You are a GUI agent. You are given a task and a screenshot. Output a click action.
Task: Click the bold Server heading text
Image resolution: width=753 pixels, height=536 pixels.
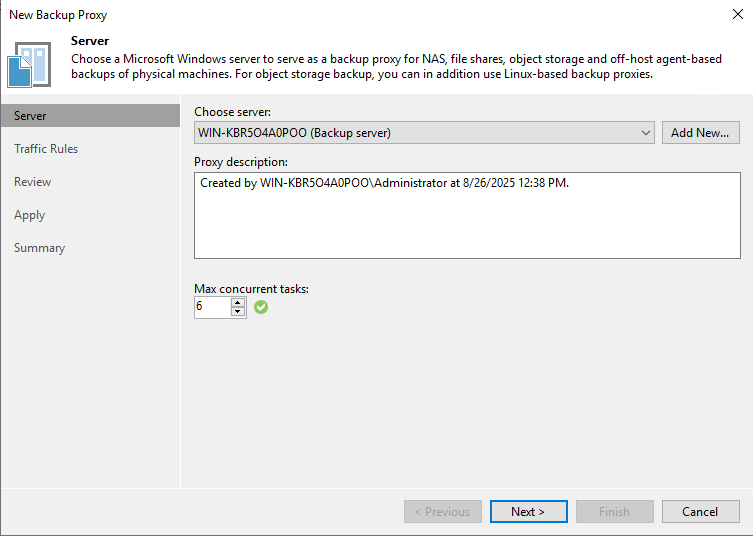[x=90, y=41]
